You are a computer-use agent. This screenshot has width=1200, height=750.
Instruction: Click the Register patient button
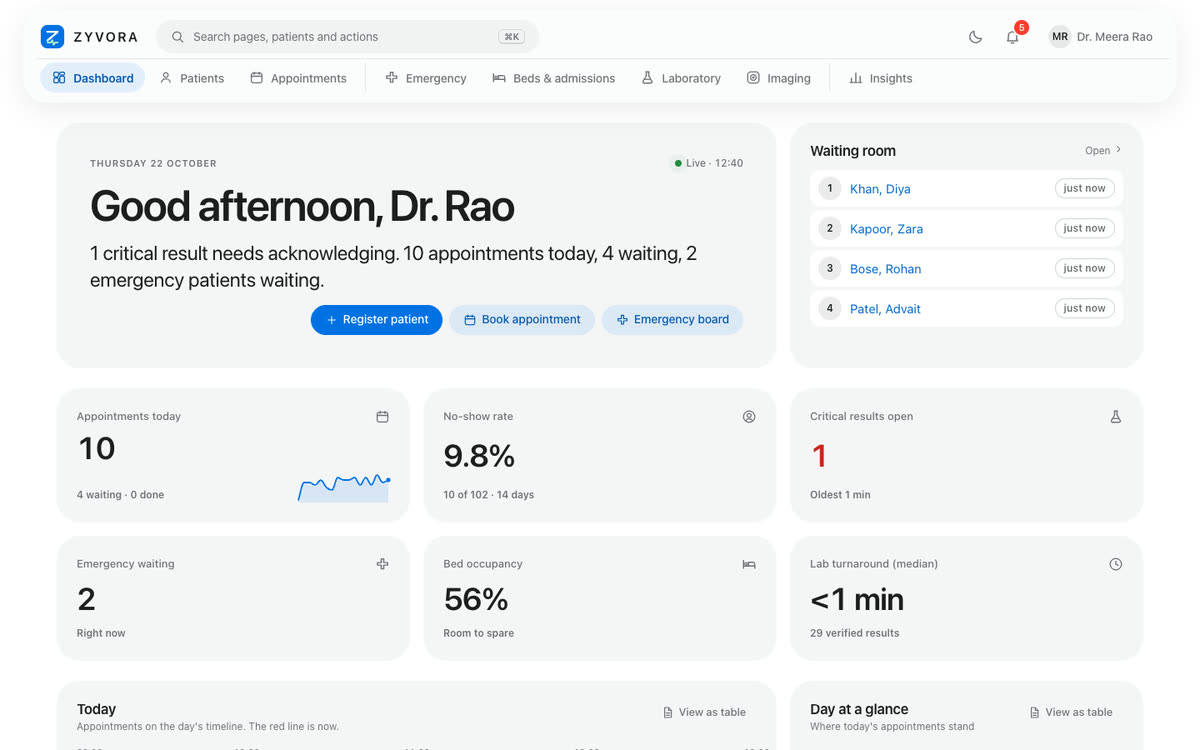point(376,320)
